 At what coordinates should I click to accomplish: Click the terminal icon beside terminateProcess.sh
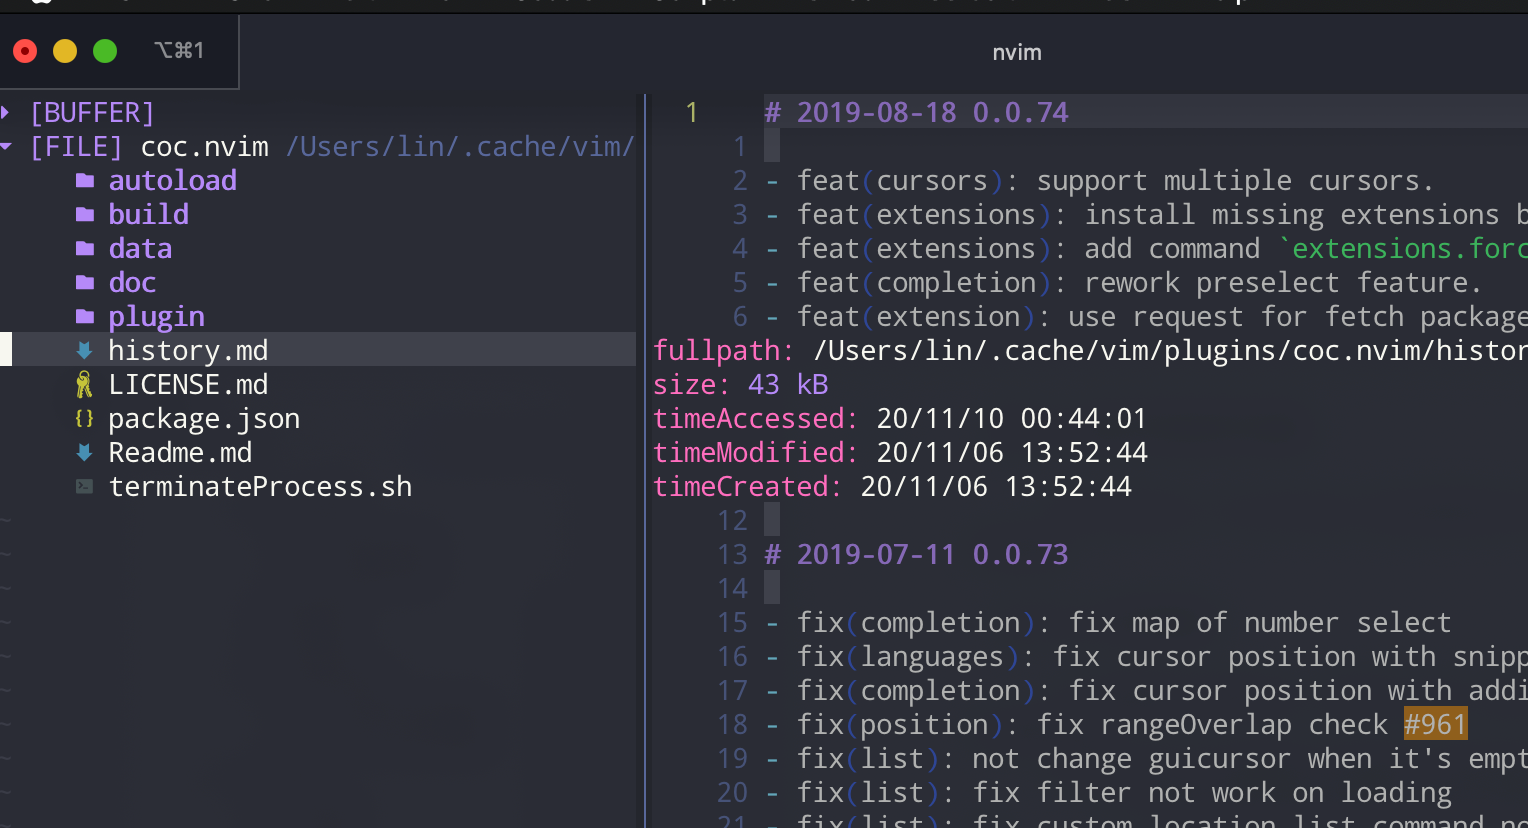[x=85, y=486]
